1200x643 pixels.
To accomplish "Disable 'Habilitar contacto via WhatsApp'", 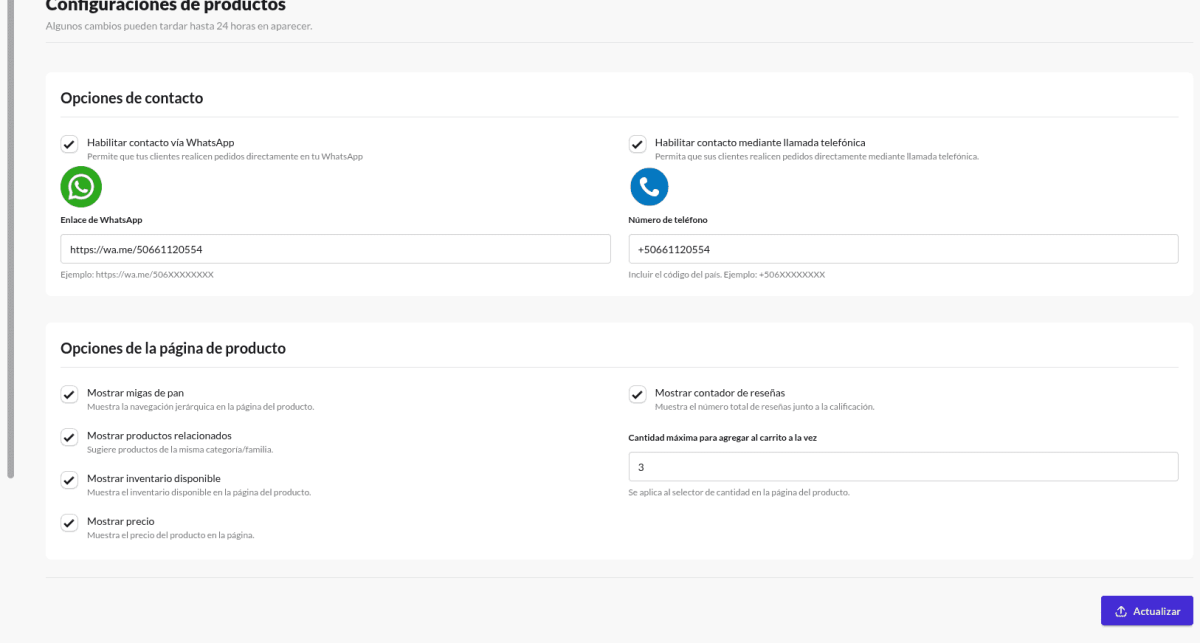I will click(x=68, y=143).
